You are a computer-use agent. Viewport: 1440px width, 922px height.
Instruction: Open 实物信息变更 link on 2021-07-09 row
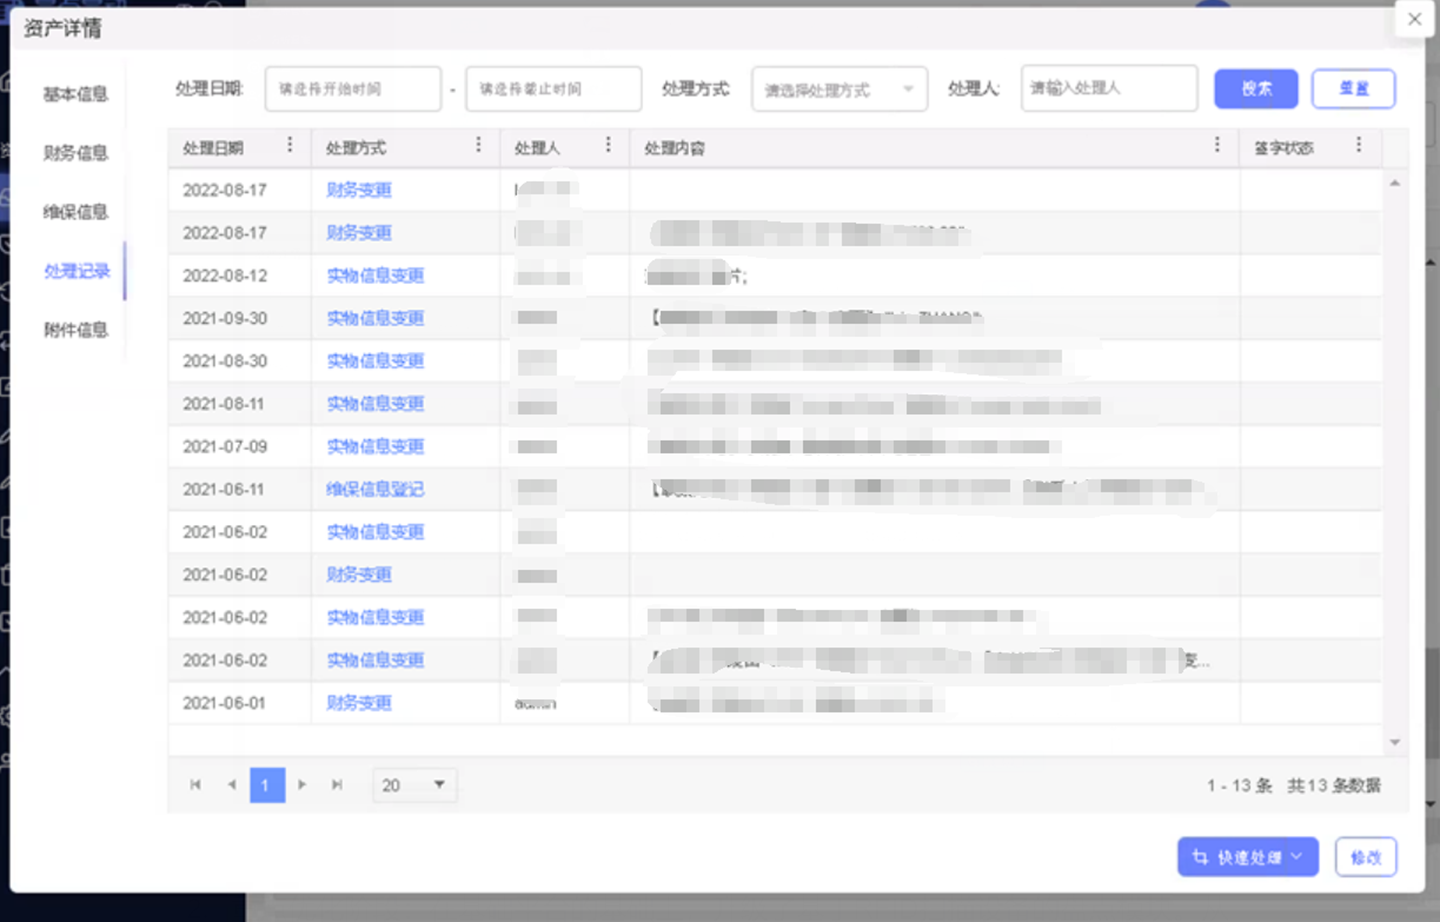click(375, 447)
